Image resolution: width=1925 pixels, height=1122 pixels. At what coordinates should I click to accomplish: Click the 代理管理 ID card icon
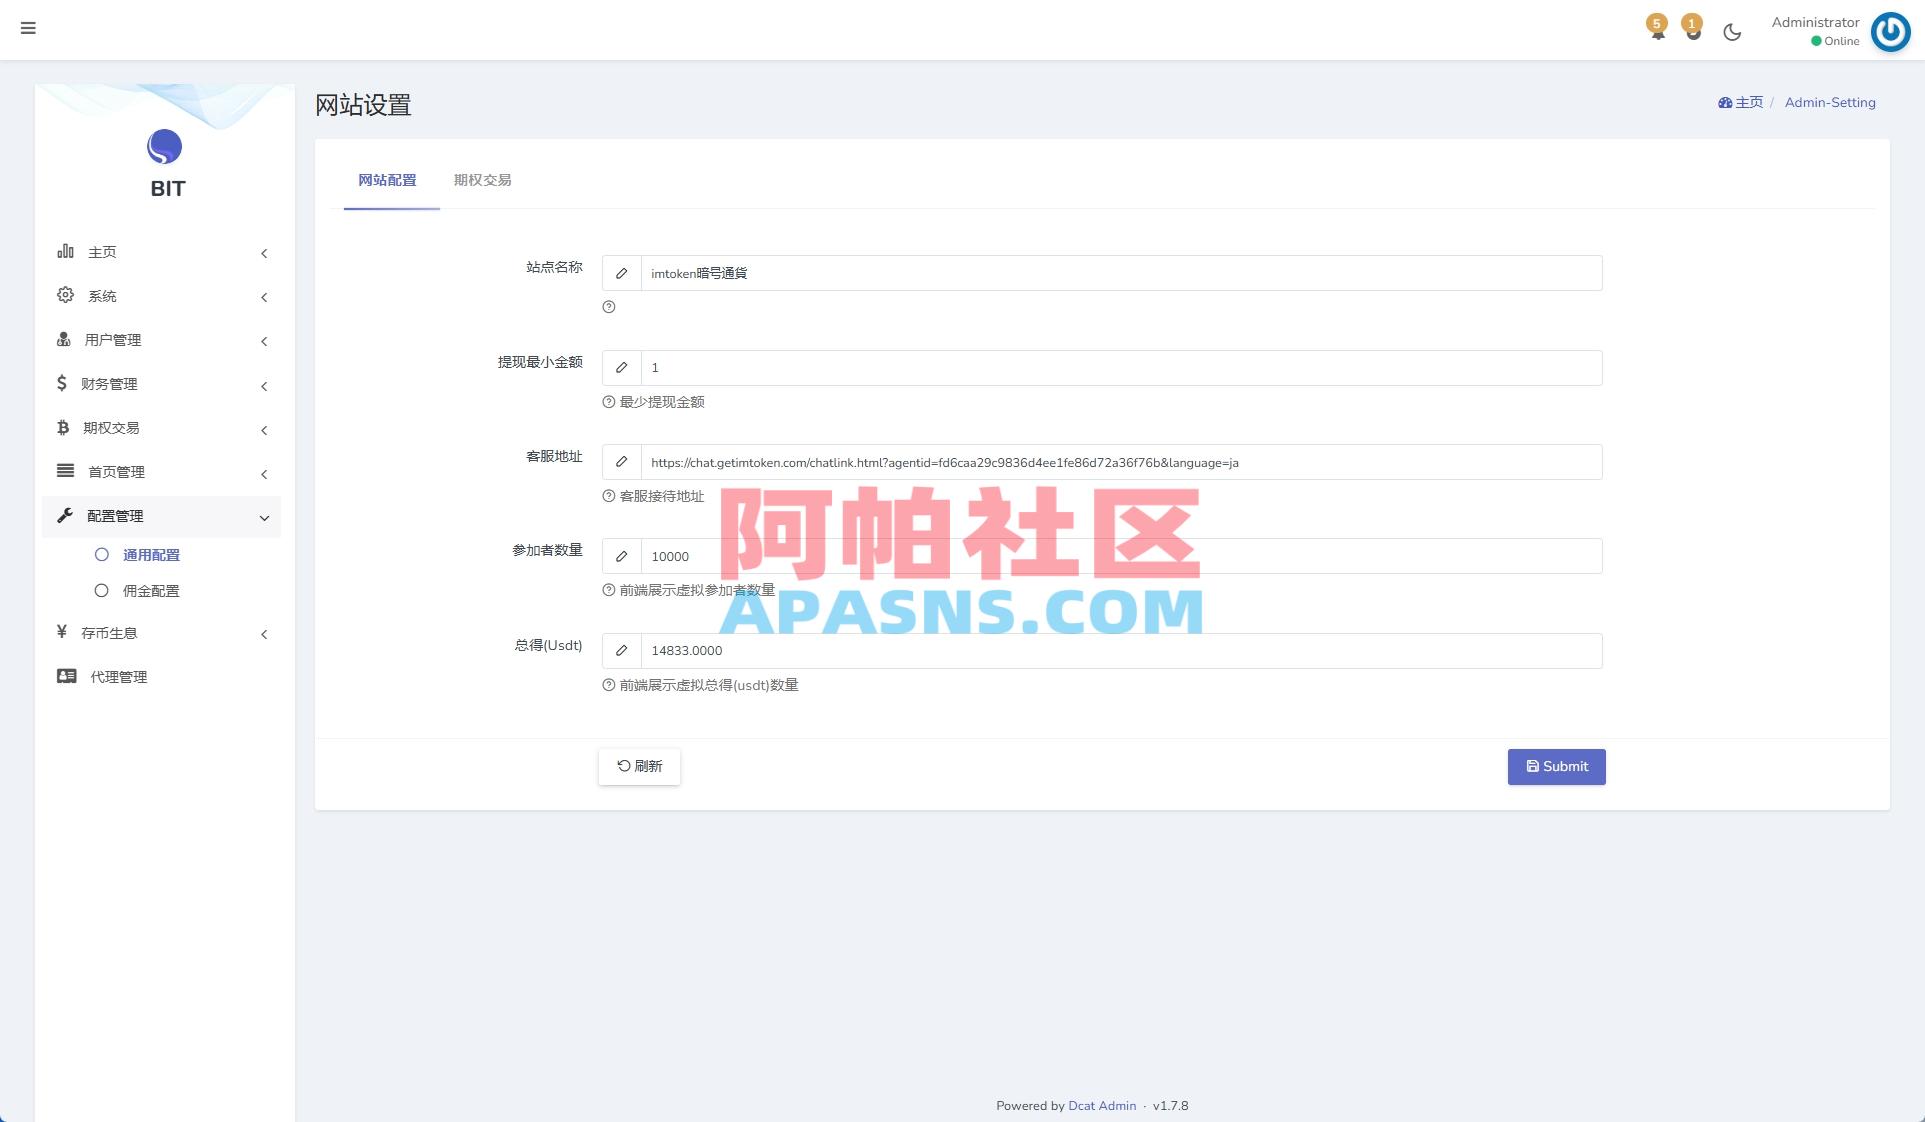click(x=64, y=676)
